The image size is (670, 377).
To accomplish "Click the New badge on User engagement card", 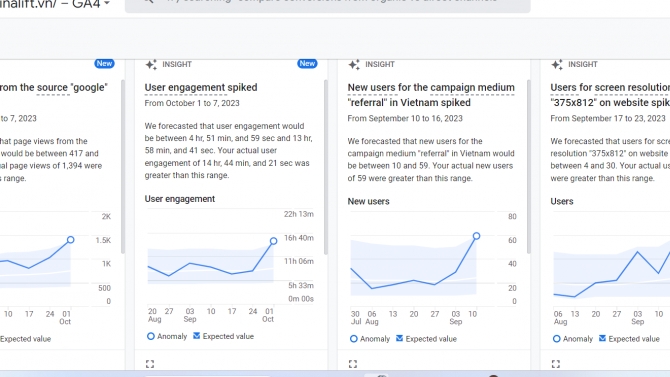I will coord(307,64).
